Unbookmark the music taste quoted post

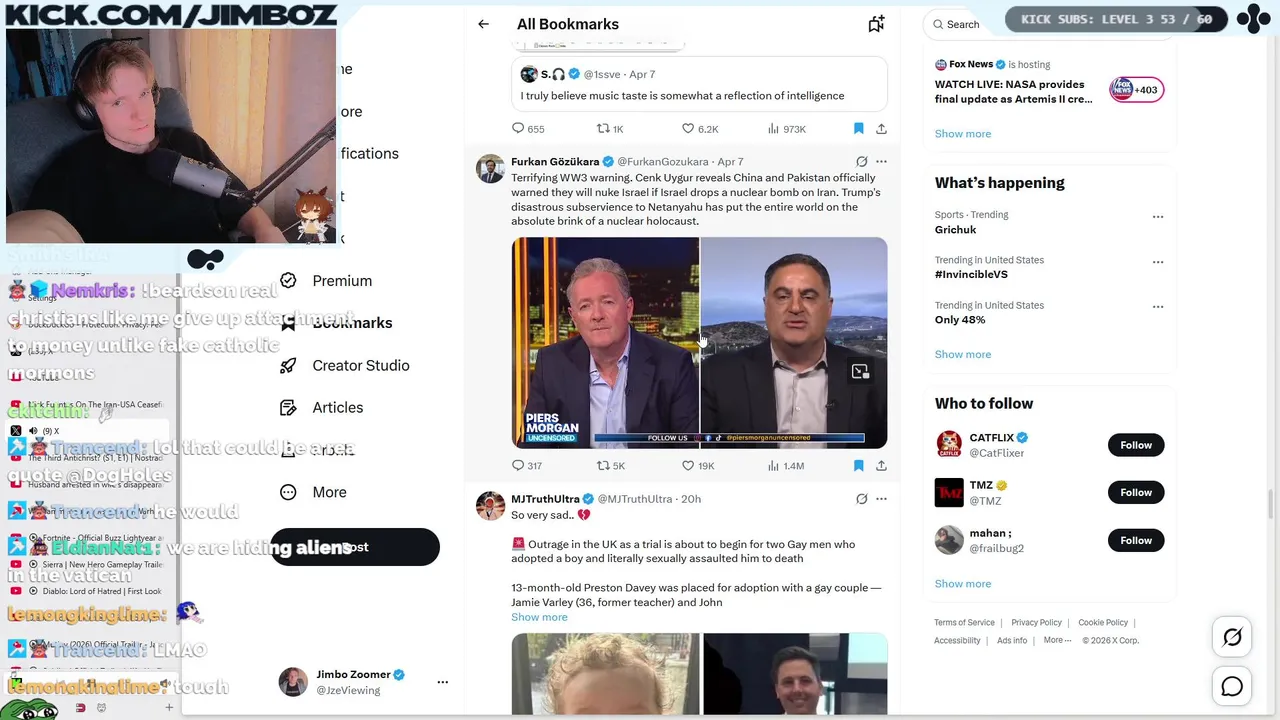click(x=858, y=128)
